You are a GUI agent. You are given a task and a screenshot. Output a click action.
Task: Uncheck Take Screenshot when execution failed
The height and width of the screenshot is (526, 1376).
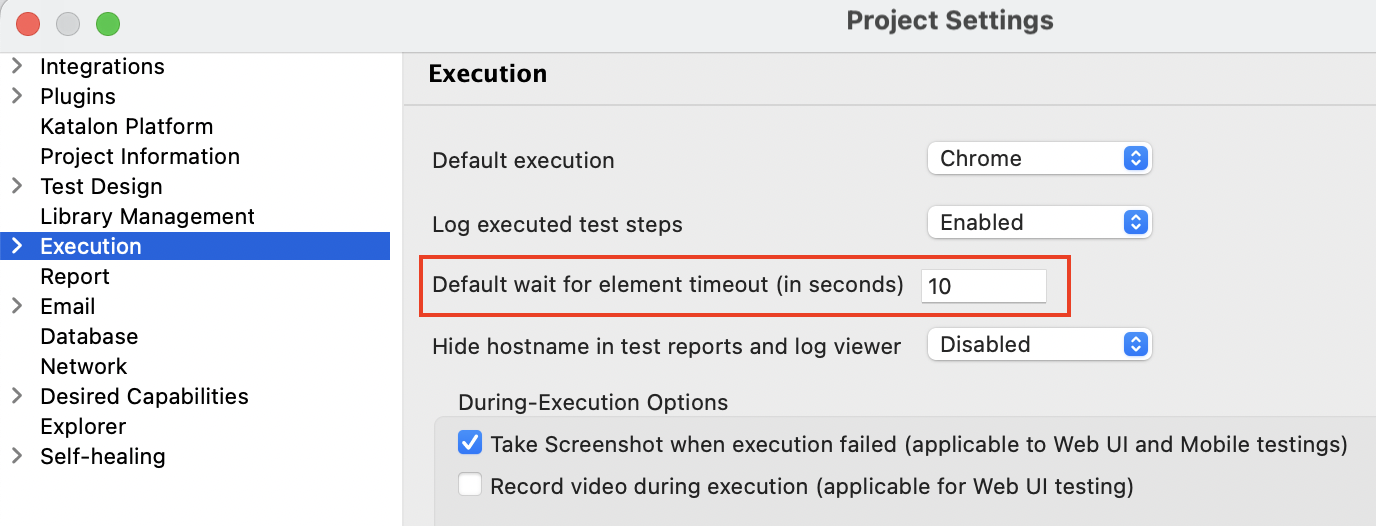pos(470,443)
